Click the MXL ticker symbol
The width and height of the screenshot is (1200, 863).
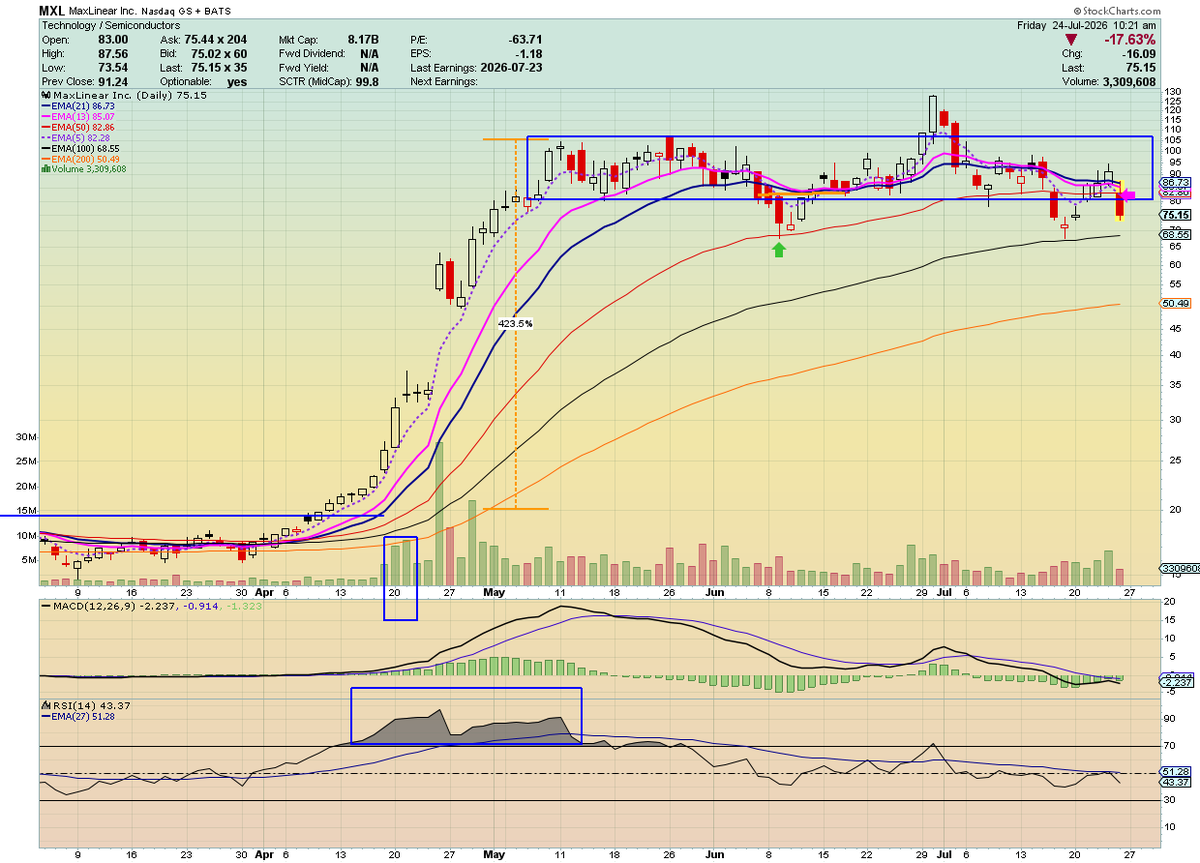(52, 9)
